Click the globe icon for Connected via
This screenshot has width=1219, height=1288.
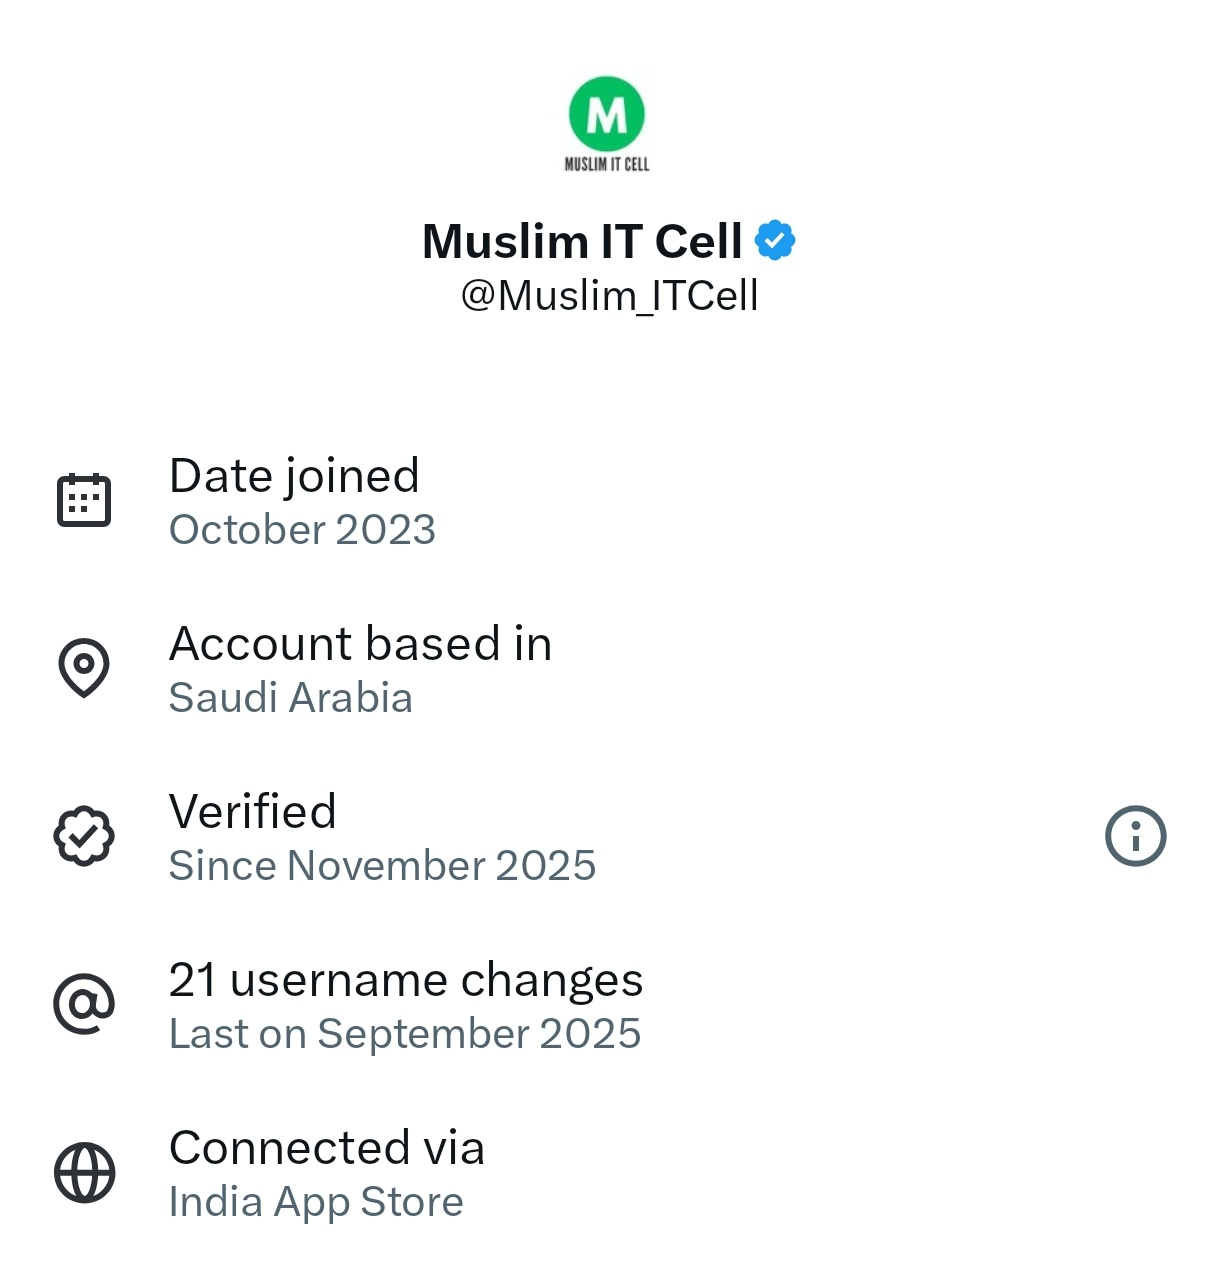[x=84, y=1172]
